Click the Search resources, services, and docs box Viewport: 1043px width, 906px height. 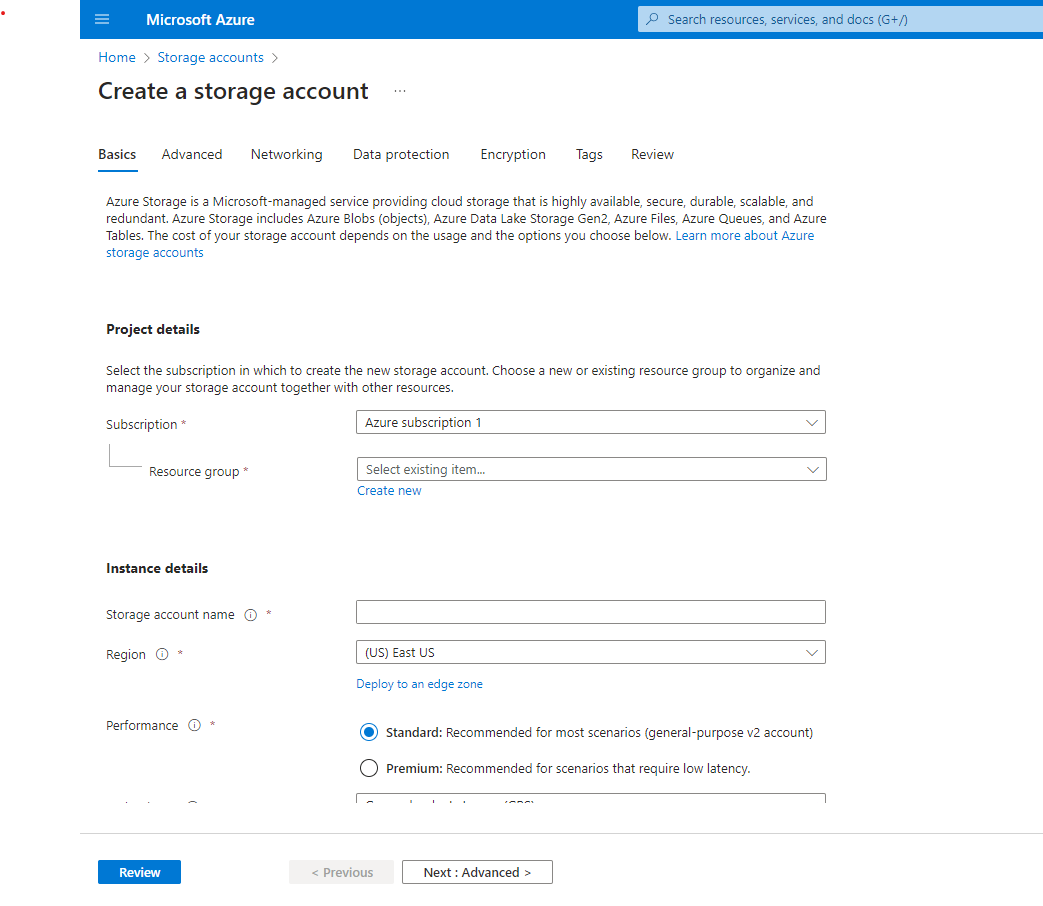coord(840,19)
